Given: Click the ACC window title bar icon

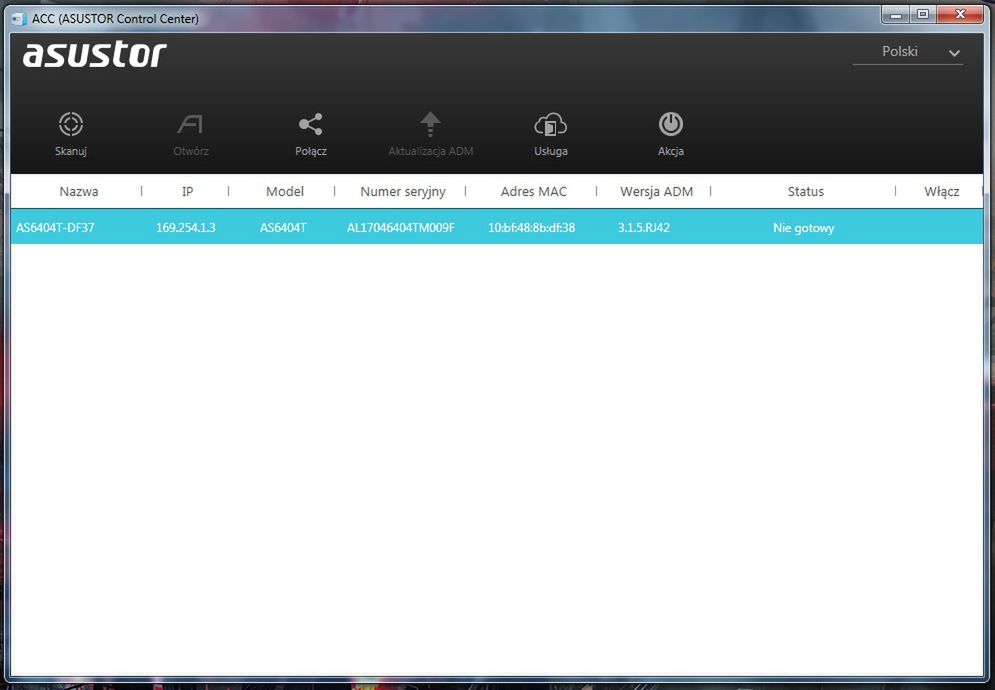Looking at the screenshot, I should [20, 18].
